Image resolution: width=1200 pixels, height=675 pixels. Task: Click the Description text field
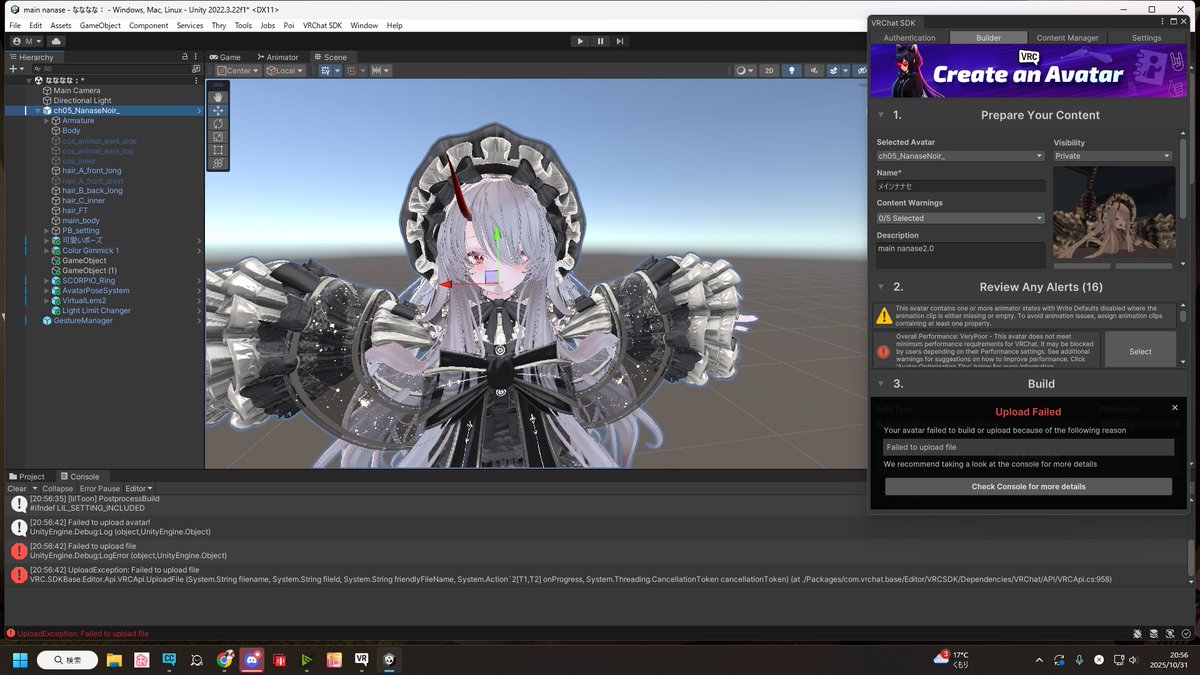coord(960,254)
